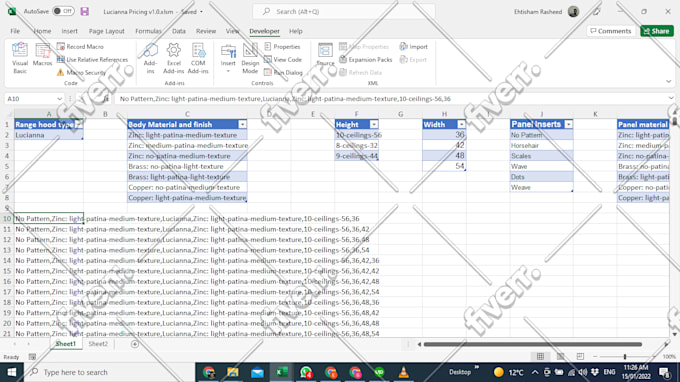Click the green Share button
The height and width of the screenshot is (382, 680).
(x=657, y=31)
